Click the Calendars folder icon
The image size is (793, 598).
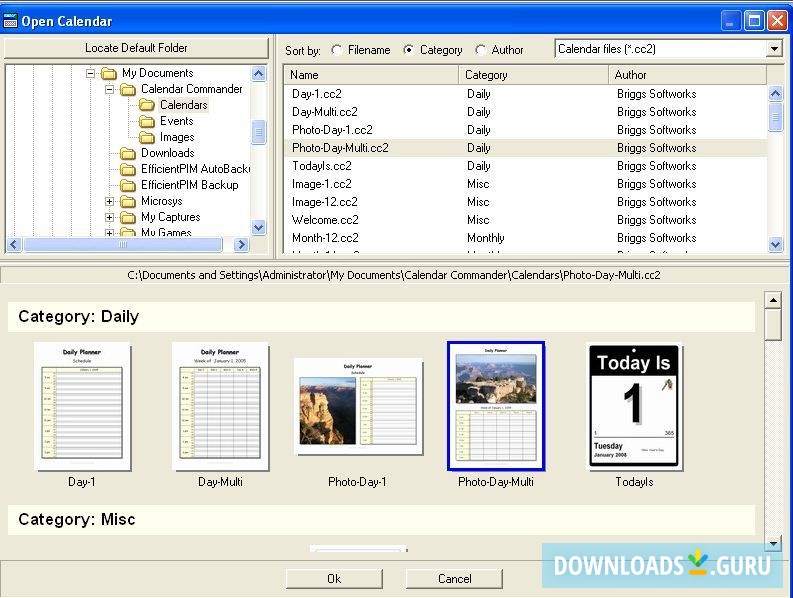click(147, 105)
